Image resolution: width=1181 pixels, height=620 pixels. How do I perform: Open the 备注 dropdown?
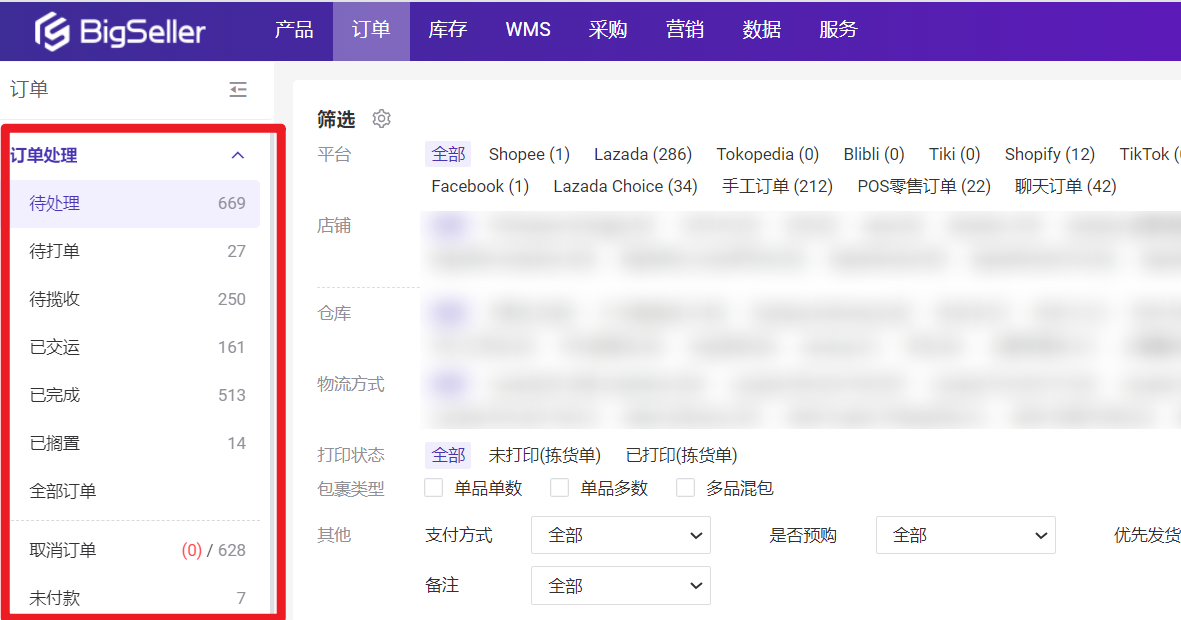tap(620, 585)
